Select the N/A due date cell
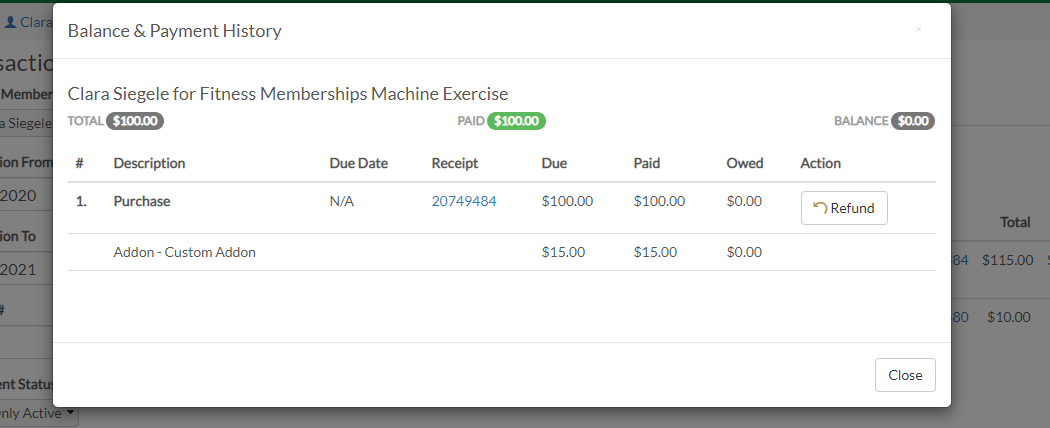This screenshot has height=428, width=1050. click(x=342, y=201)
